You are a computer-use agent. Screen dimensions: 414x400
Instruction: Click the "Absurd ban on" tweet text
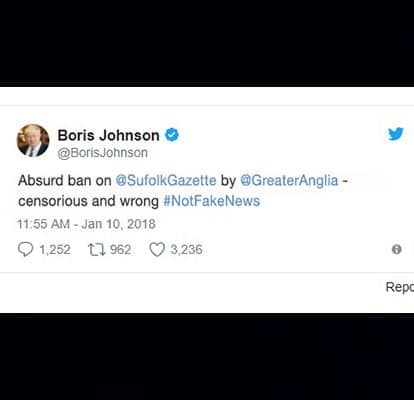point(65,180)
